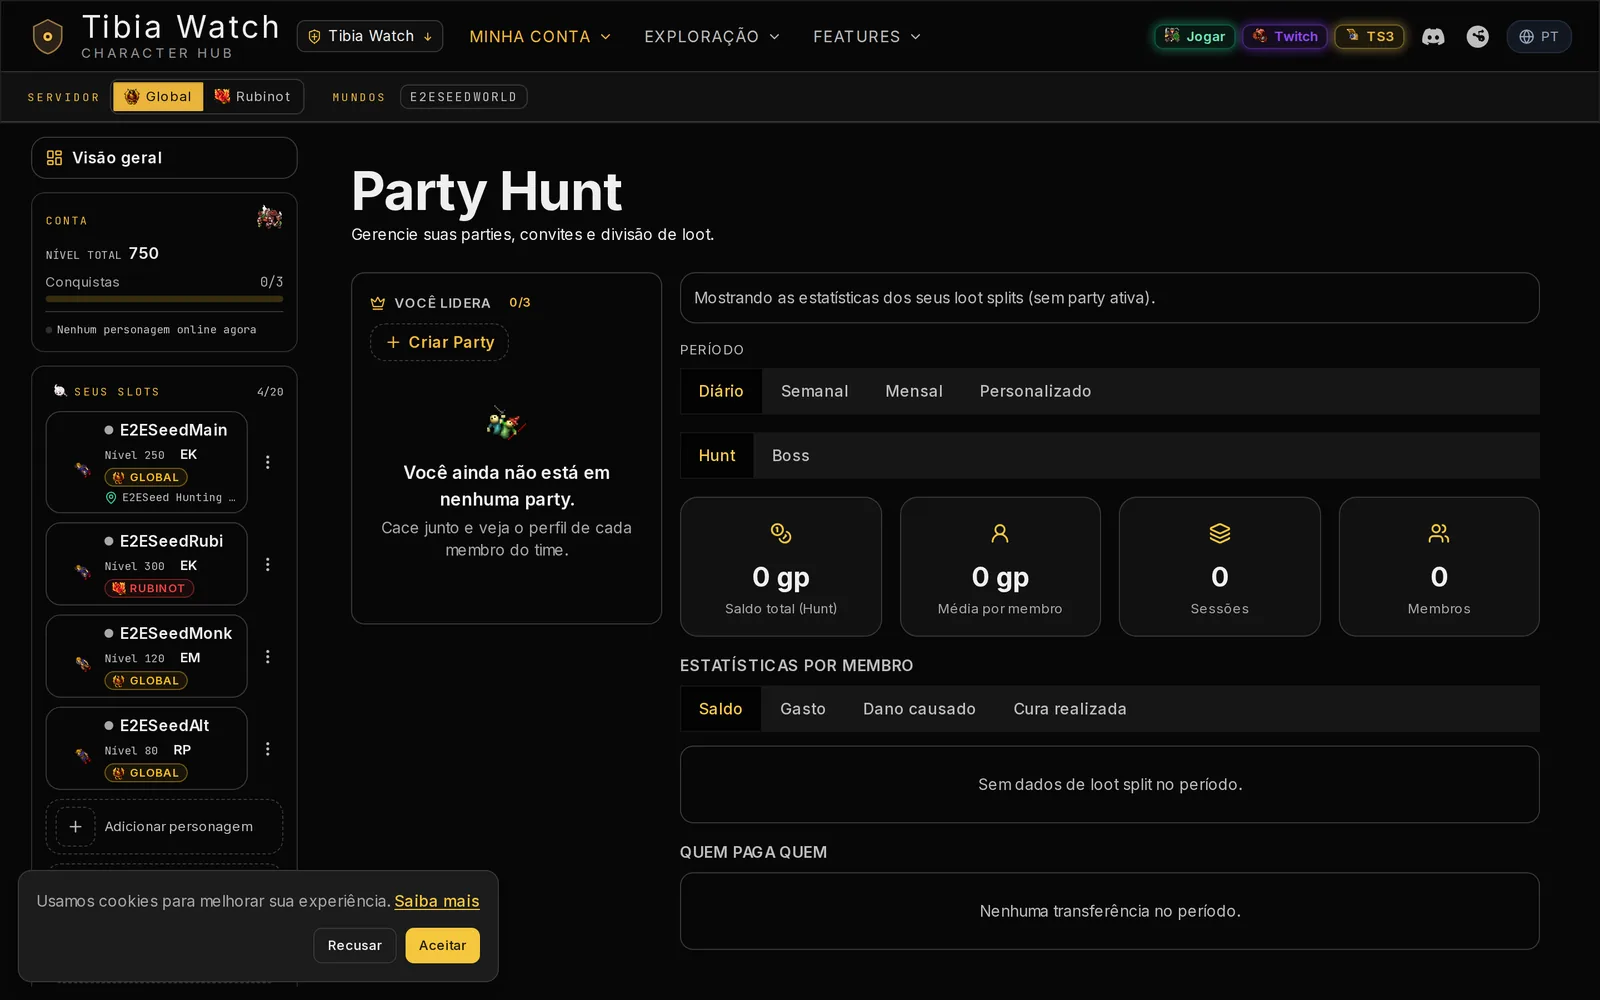Viewport: 1600px width, 1000px height.
Task: Click the E2ESeed Hunting location pin icon
Action: point(111,497)
